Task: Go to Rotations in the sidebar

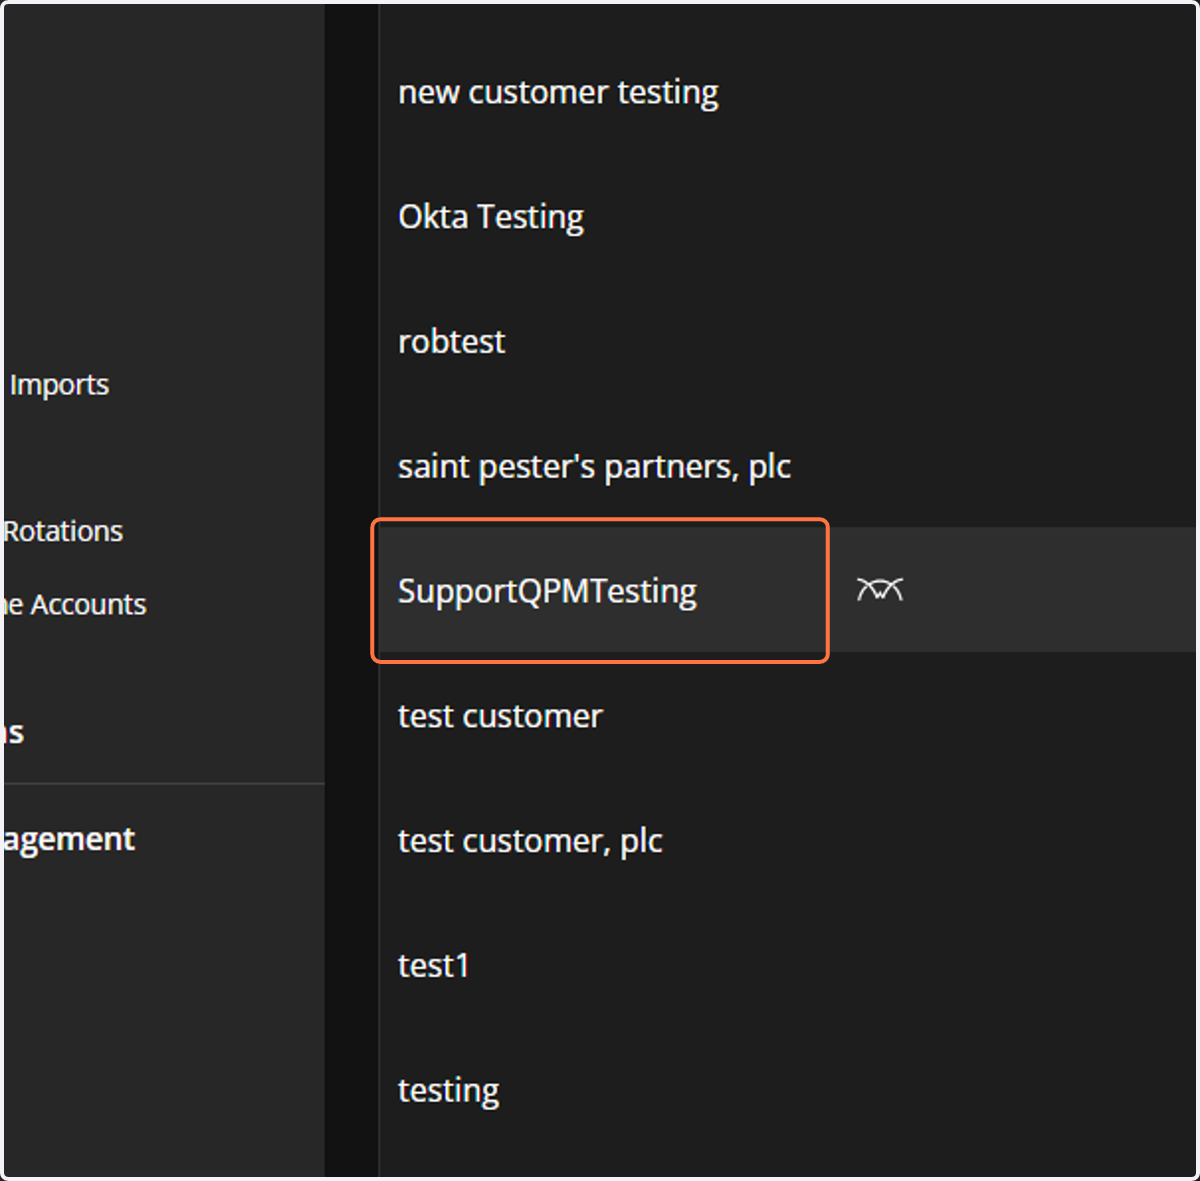Action: (63, 531)
